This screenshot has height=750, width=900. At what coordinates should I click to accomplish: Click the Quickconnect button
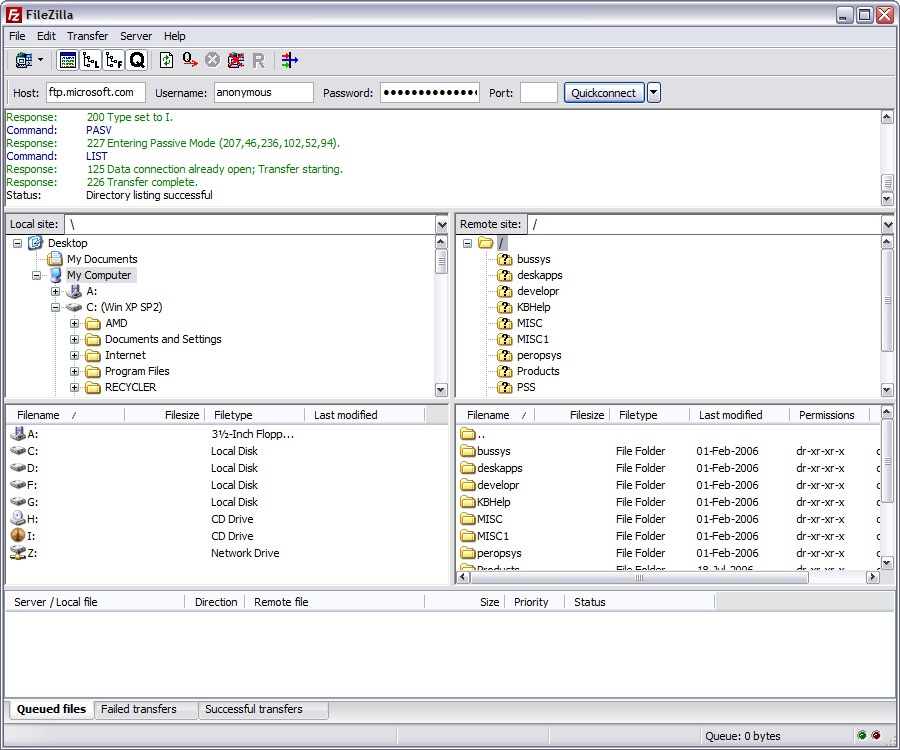tap(604, 92)
